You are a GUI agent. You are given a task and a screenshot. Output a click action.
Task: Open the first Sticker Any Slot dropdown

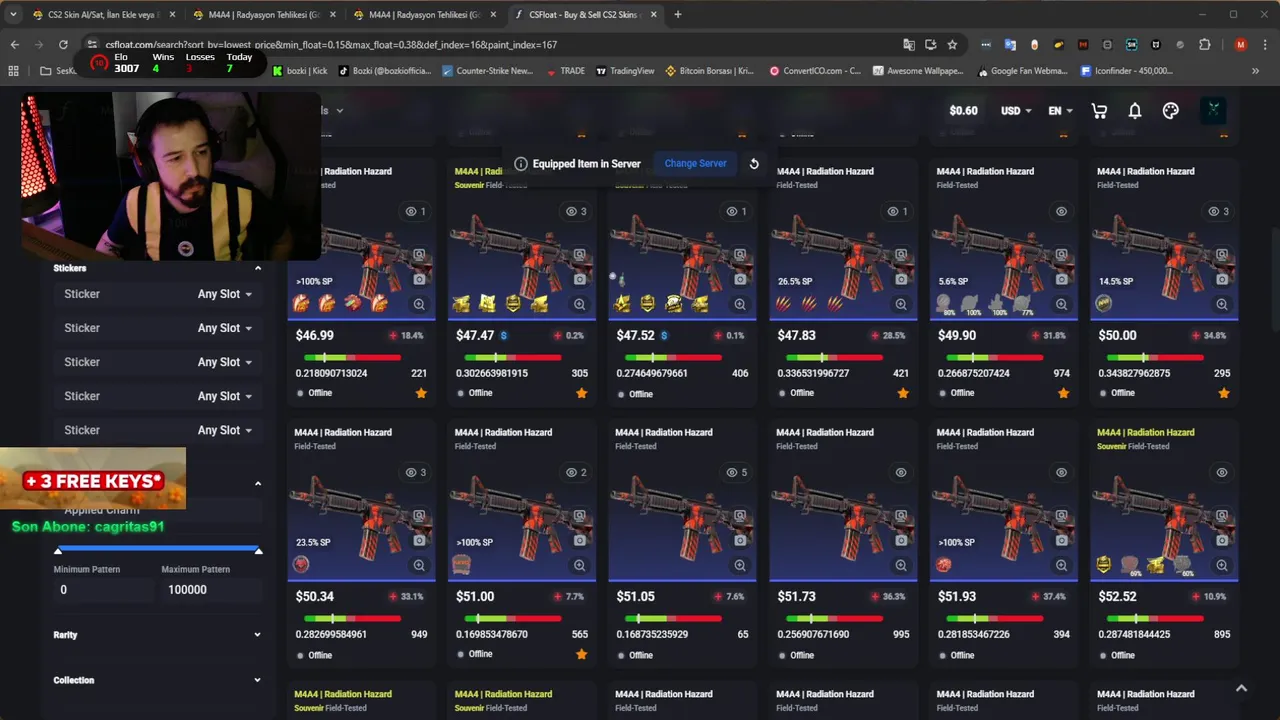[x=225, y=294]
